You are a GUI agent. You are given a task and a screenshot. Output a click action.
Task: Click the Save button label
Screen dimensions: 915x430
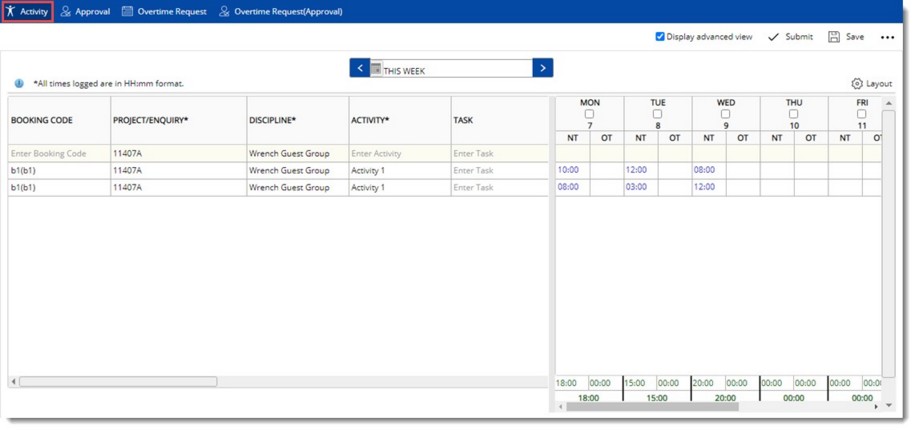pyautogui.click(x=855, y=37)
